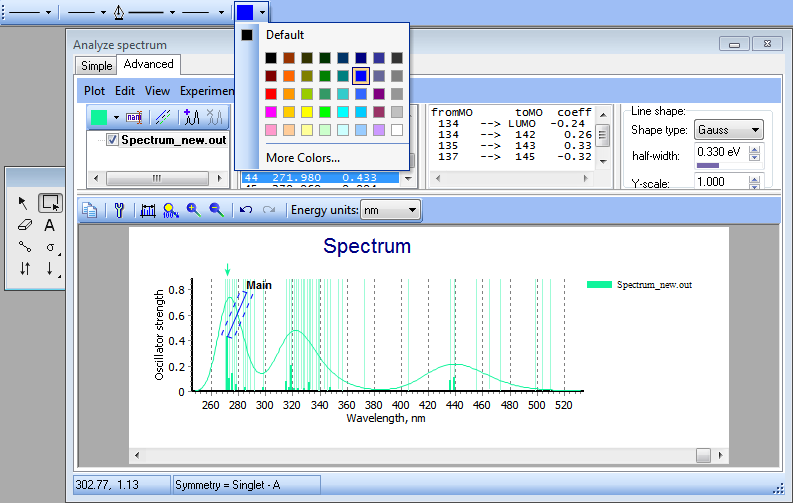This screenshot has height=503, width=793.
Task: Switch to the Advanced tab
Action: point(148,64)
